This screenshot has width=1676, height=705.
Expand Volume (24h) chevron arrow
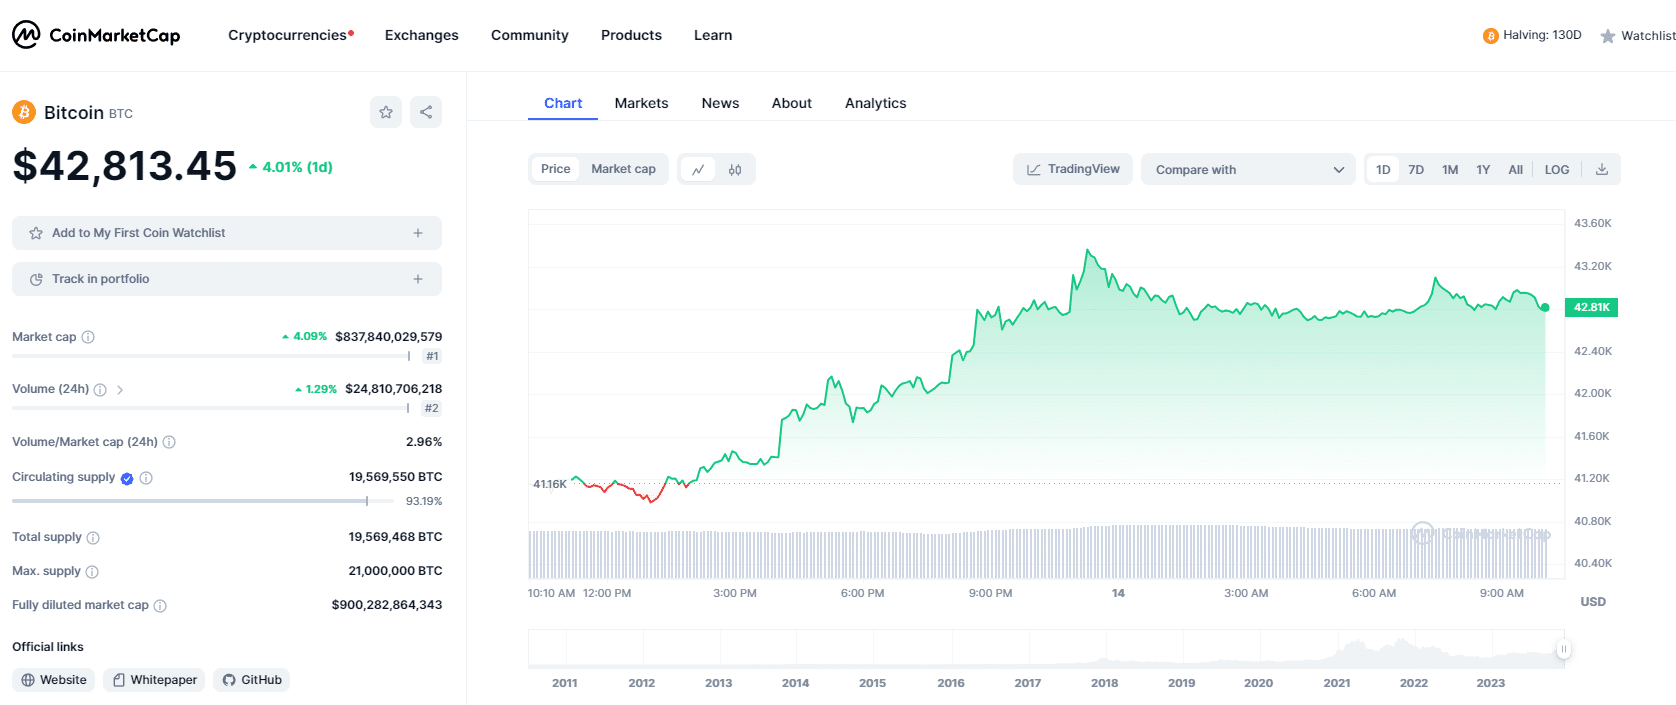coord(120,390)
